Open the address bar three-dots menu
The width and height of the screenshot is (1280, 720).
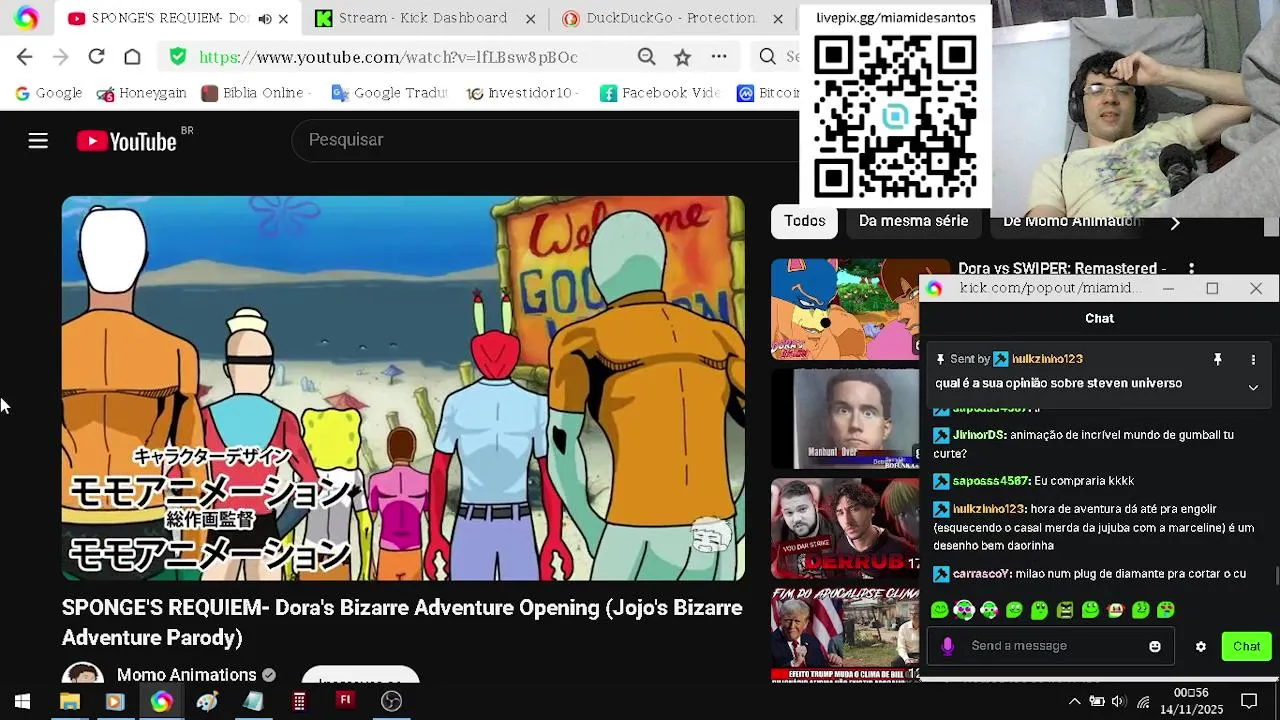719,57
